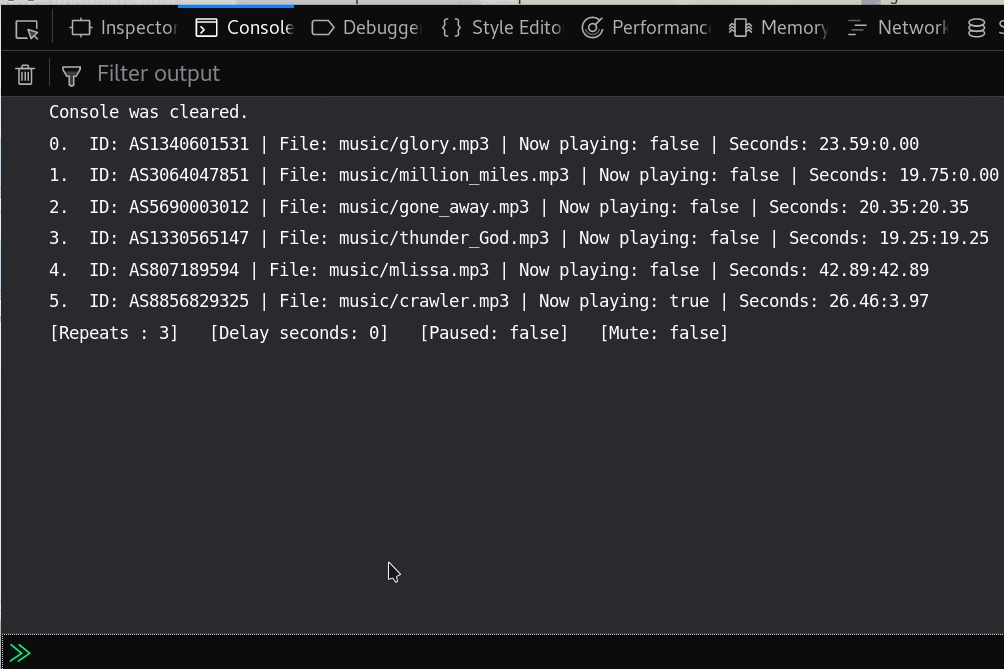Click the funnel filter icon
The image size is (1004, 669).
pyautogui.click(x=71, y=74)
